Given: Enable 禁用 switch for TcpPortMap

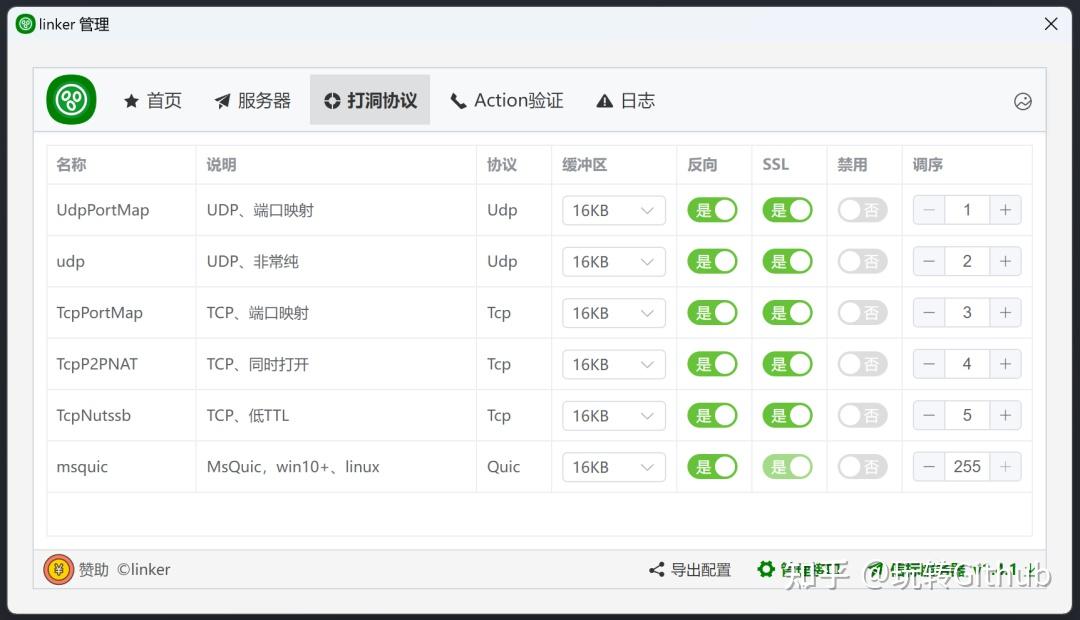Looking at the screenshot, I should click(862, 313).
